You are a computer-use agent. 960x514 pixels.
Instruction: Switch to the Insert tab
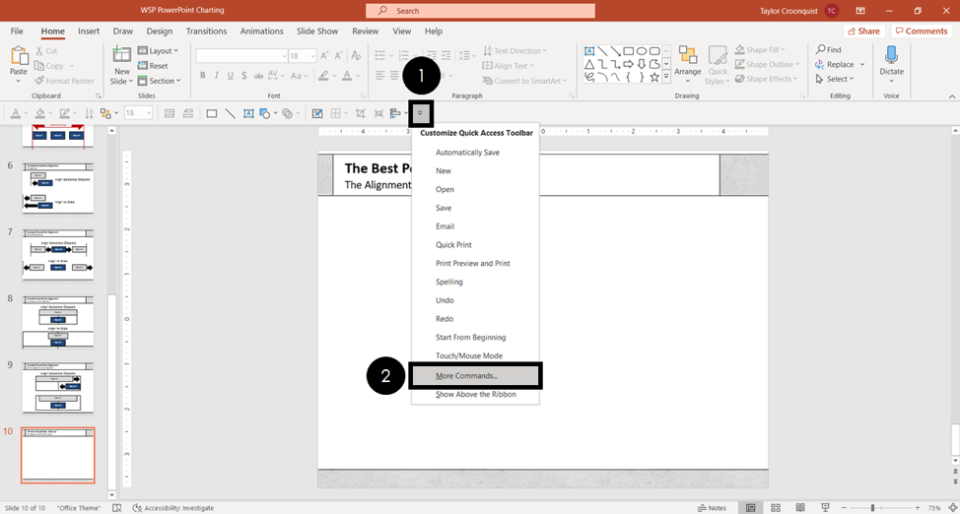point(88,31)
